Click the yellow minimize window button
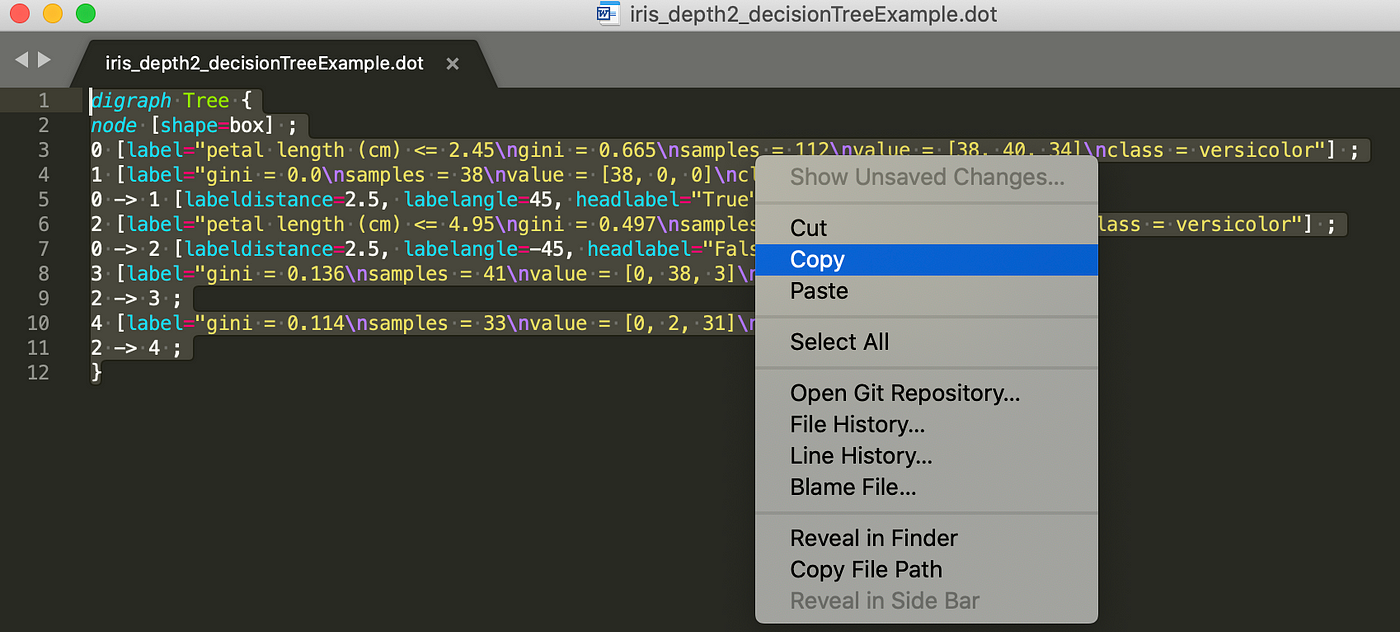1400x632 pixels. (52, 14)
